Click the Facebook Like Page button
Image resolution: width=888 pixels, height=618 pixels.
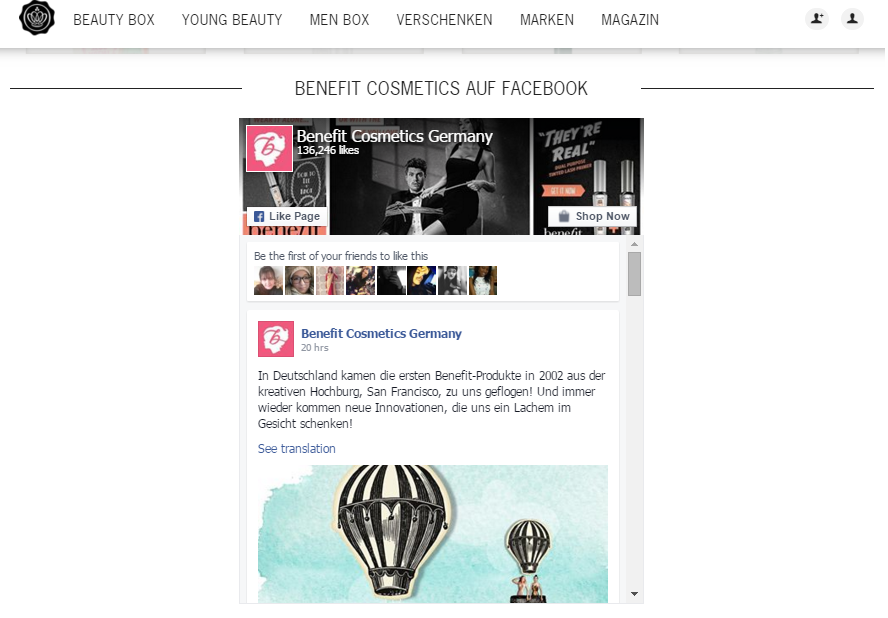(287, 216)
